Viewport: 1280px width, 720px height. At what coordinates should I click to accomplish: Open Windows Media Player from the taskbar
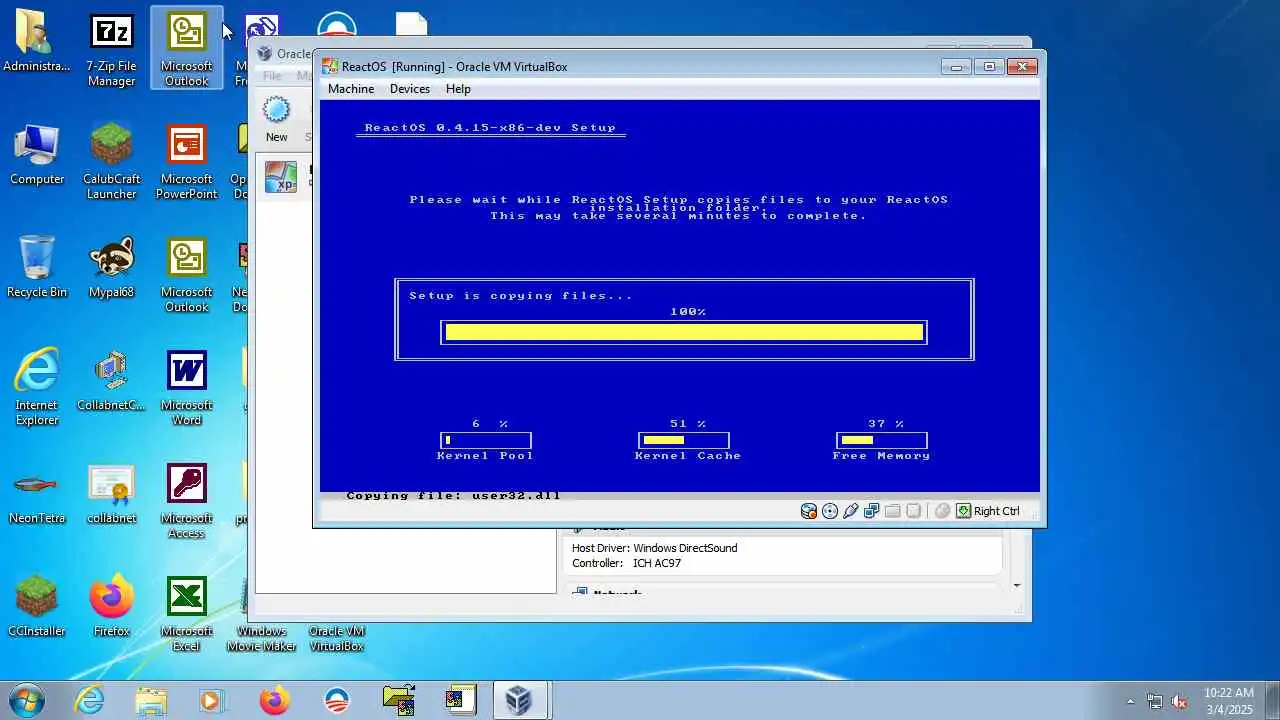click(x=212, y=700)
